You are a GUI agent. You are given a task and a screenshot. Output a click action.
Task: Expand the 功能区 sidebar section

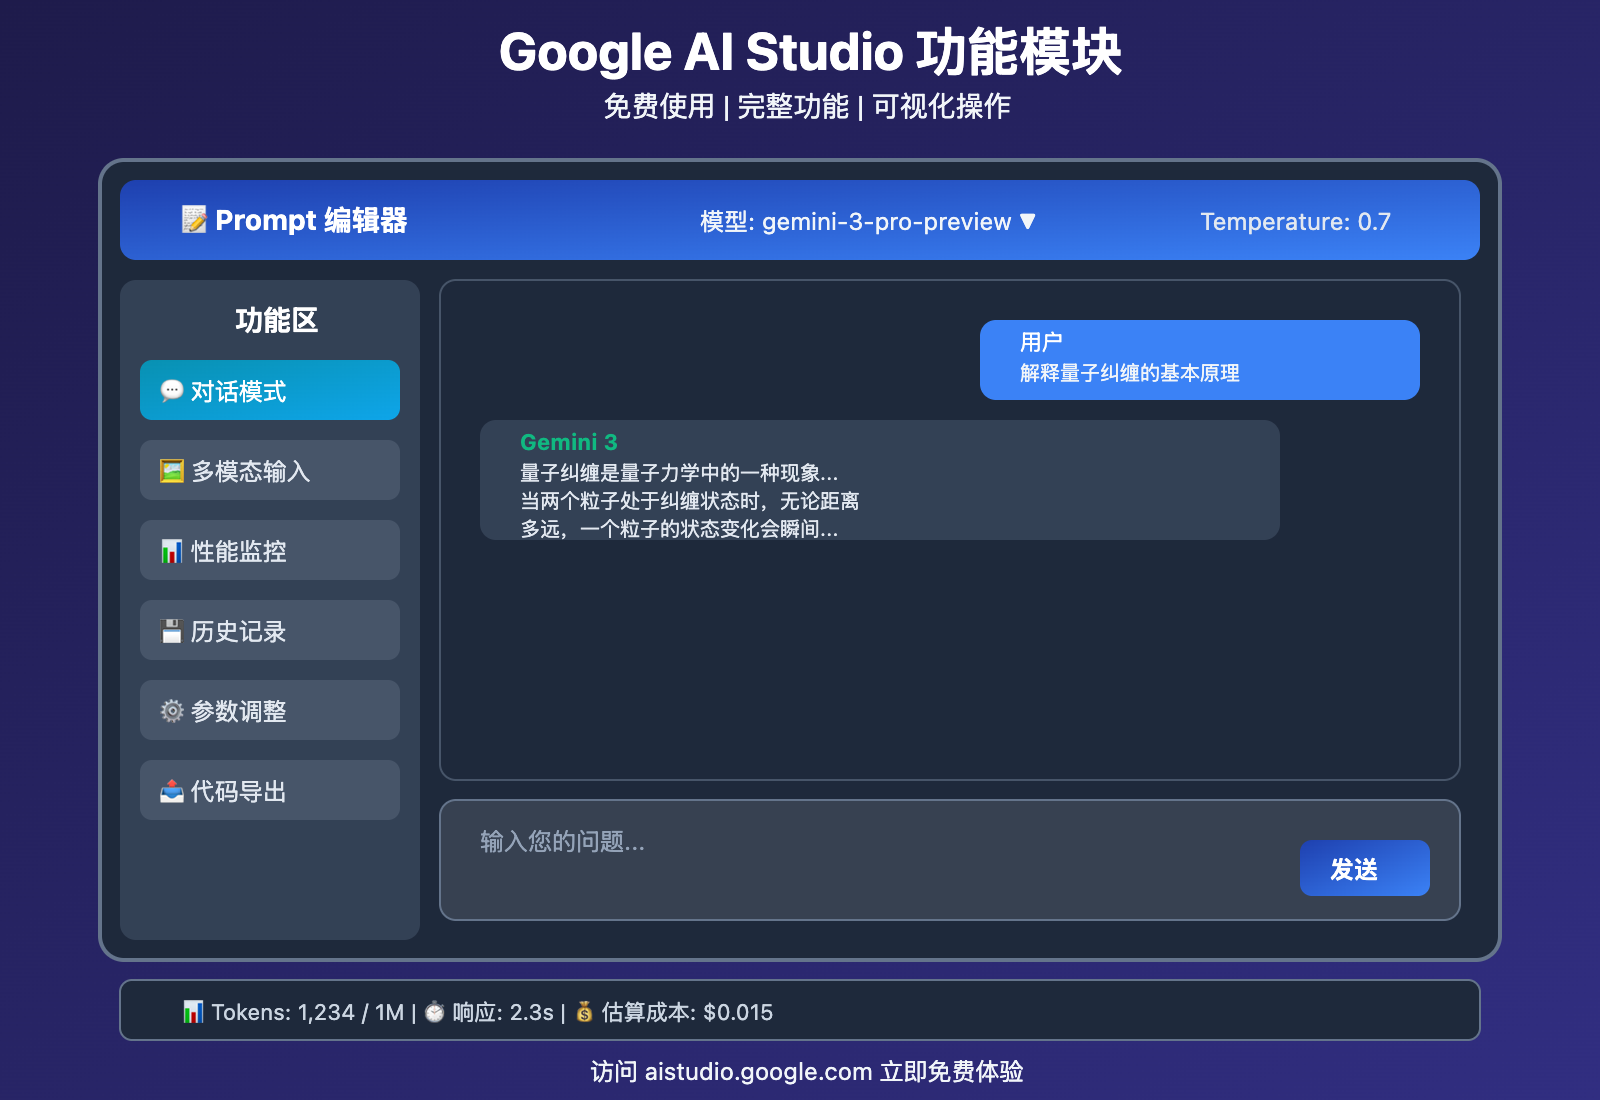(x=275, y=320)
